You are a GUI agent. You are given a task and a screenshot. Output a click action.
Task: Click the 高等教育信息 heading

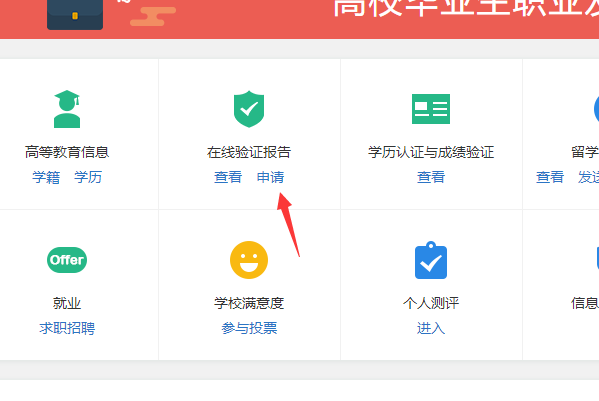(x=67, y=152)
